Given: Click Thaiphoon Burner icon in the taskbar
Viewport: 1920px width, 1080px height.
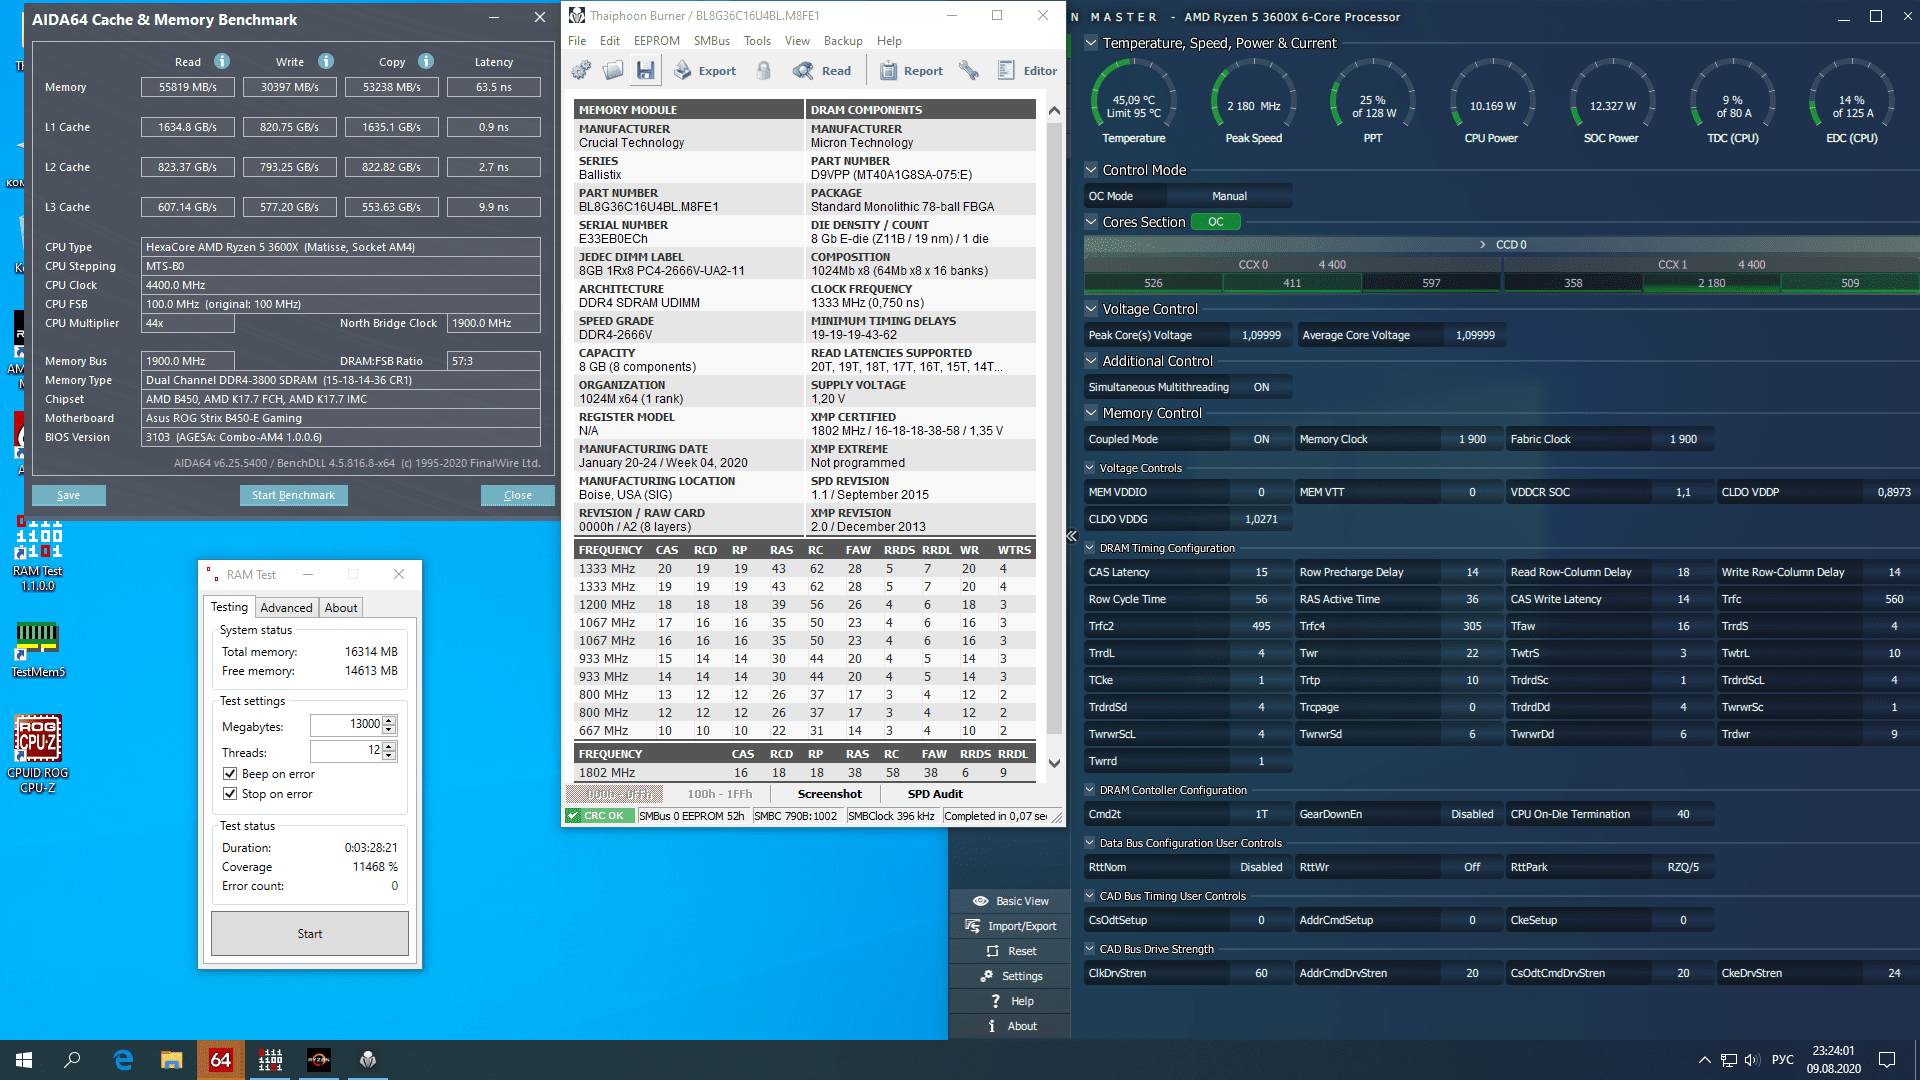Looking at the screenshot, I should [368, 1060].
